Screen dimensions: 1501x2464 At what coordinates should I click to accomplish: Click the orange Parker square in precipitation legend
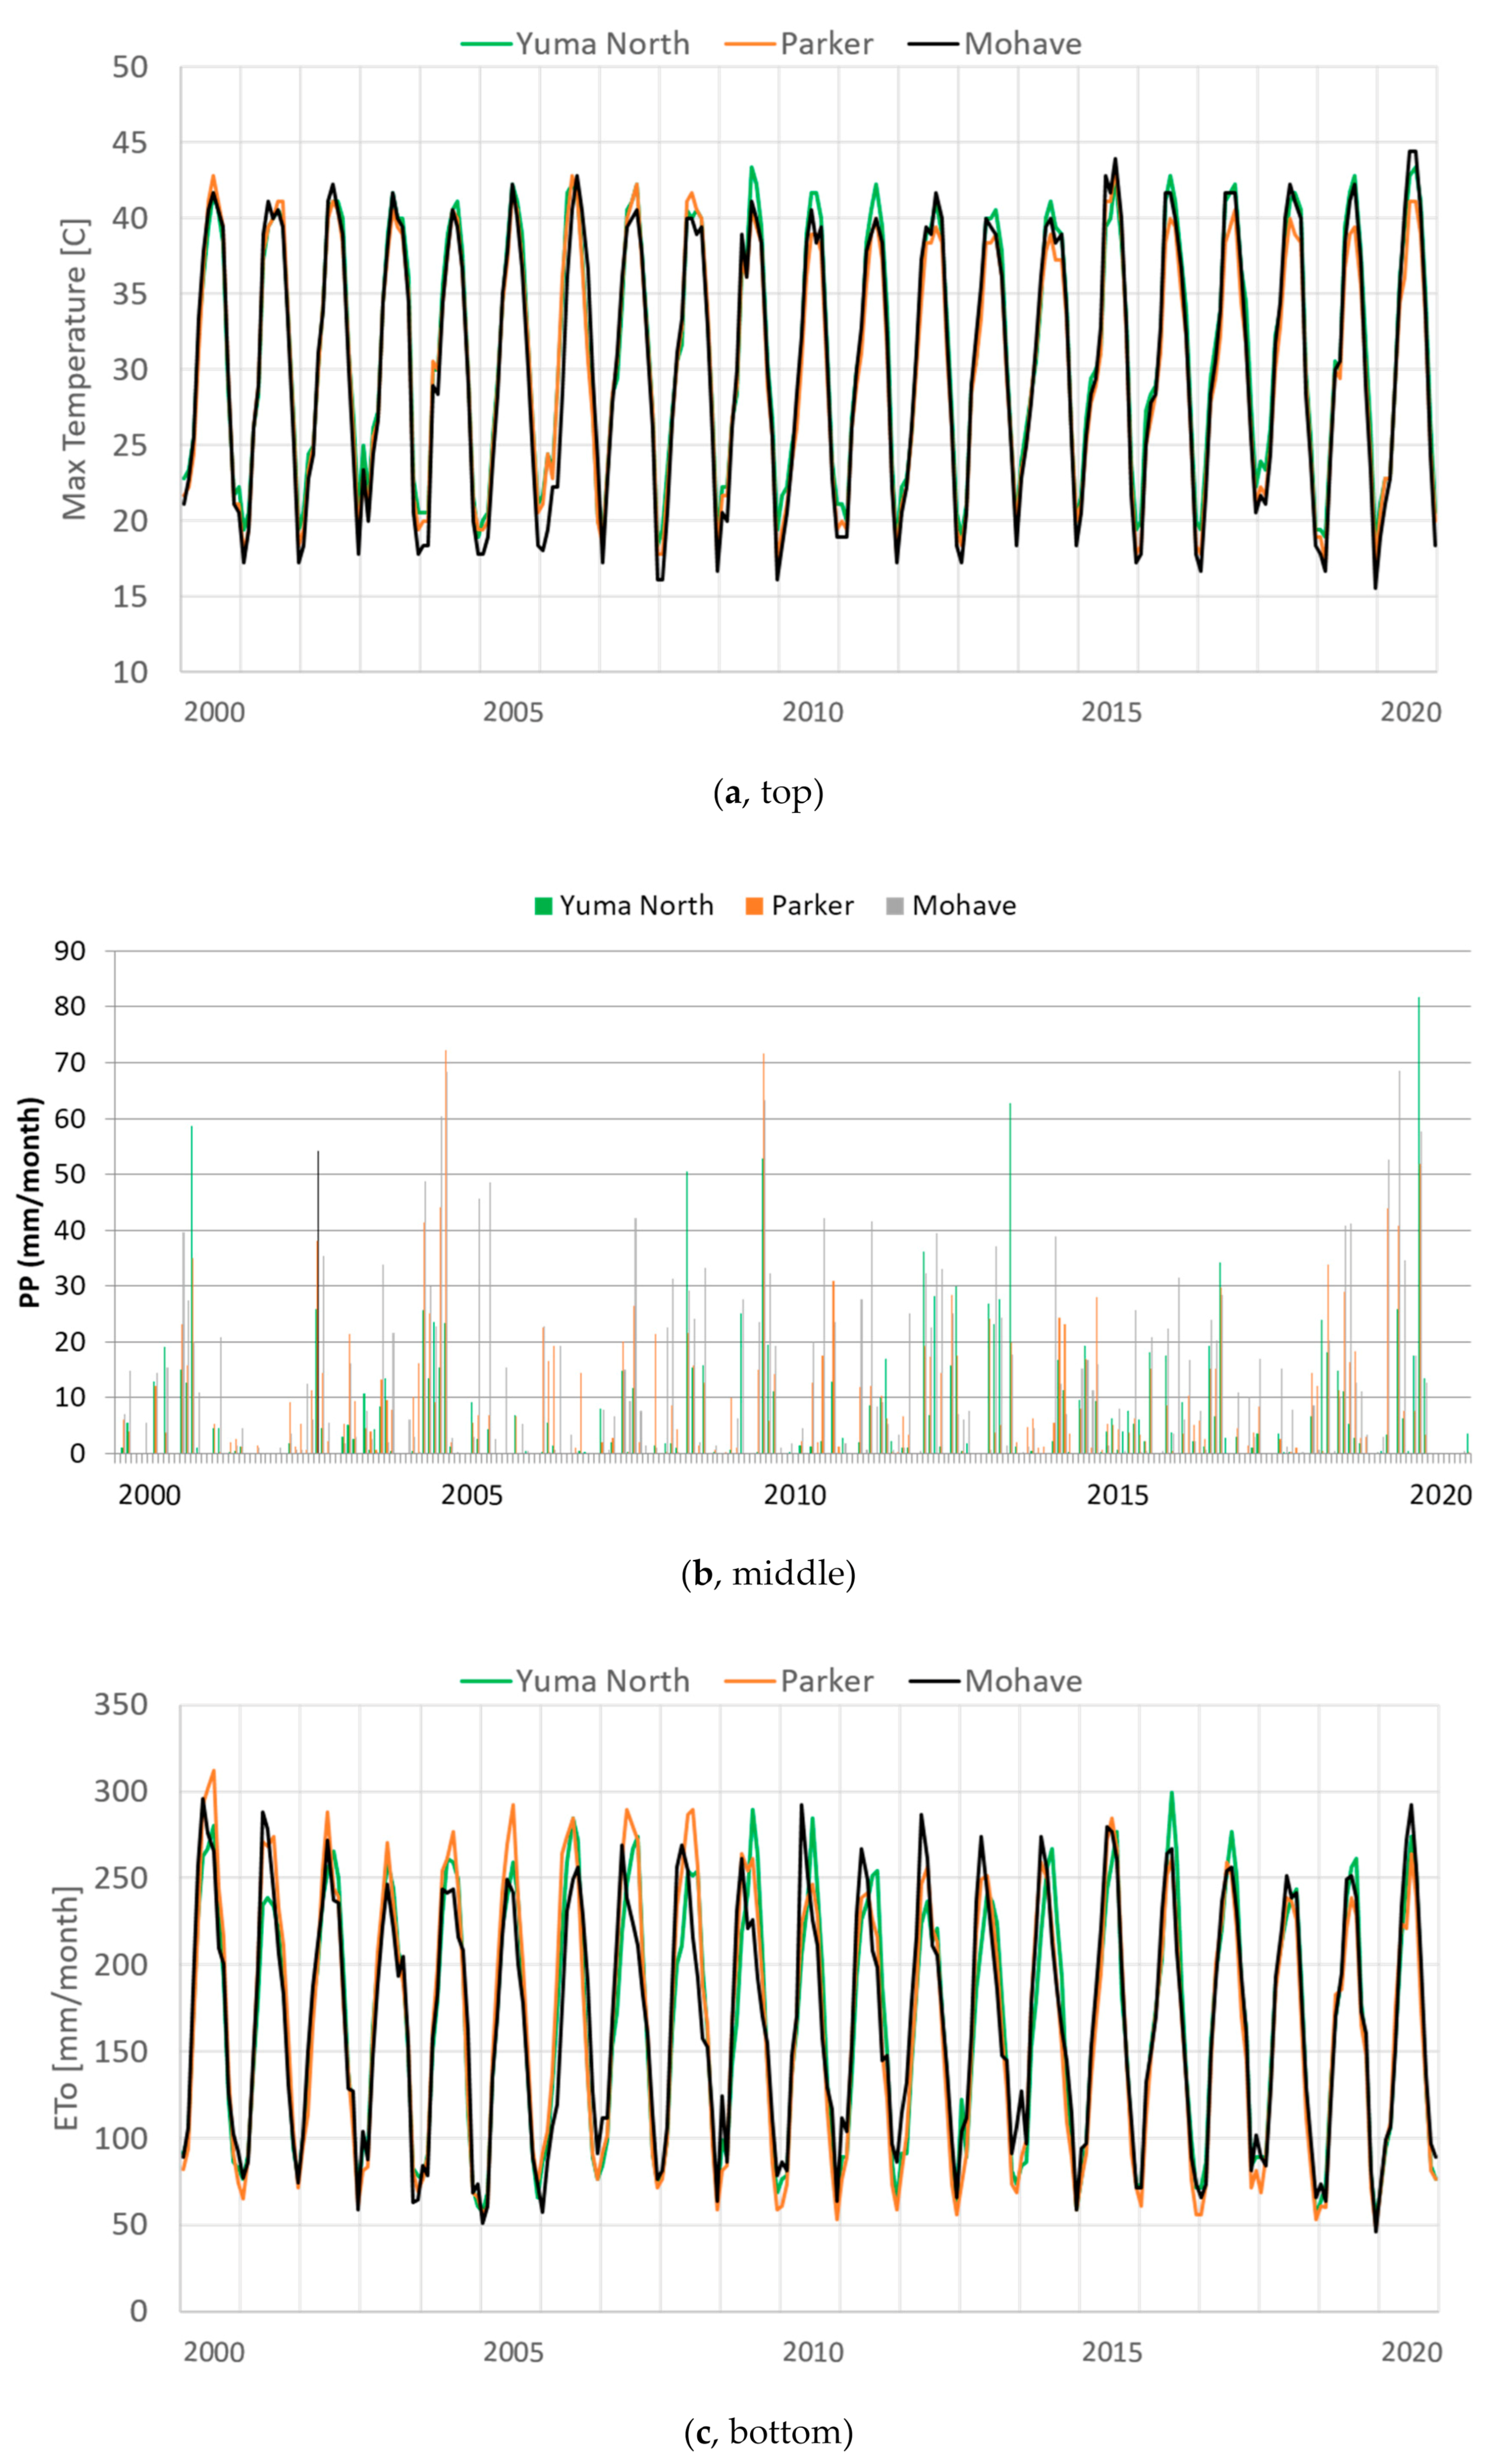click(754, 906)
